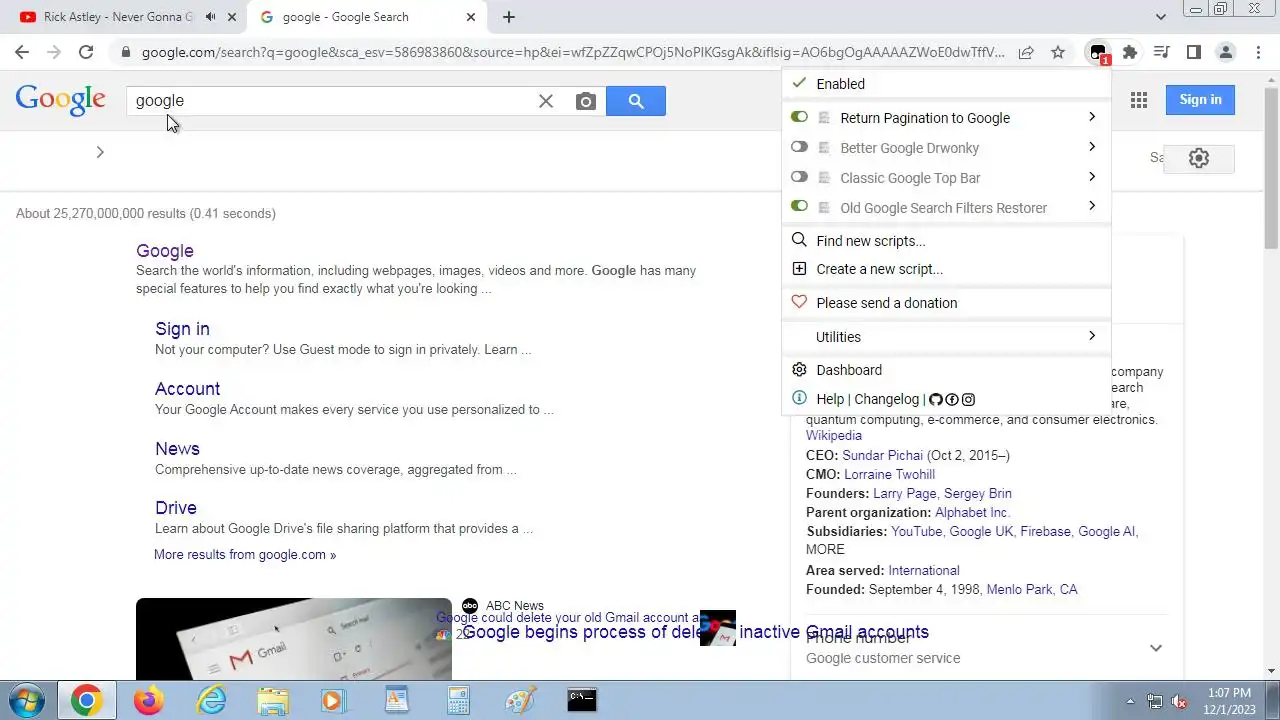Image resolution: width=1280 pixels, height=720 pixels.
Task: Click the blue Sign in button
Action: (1200, 99)
